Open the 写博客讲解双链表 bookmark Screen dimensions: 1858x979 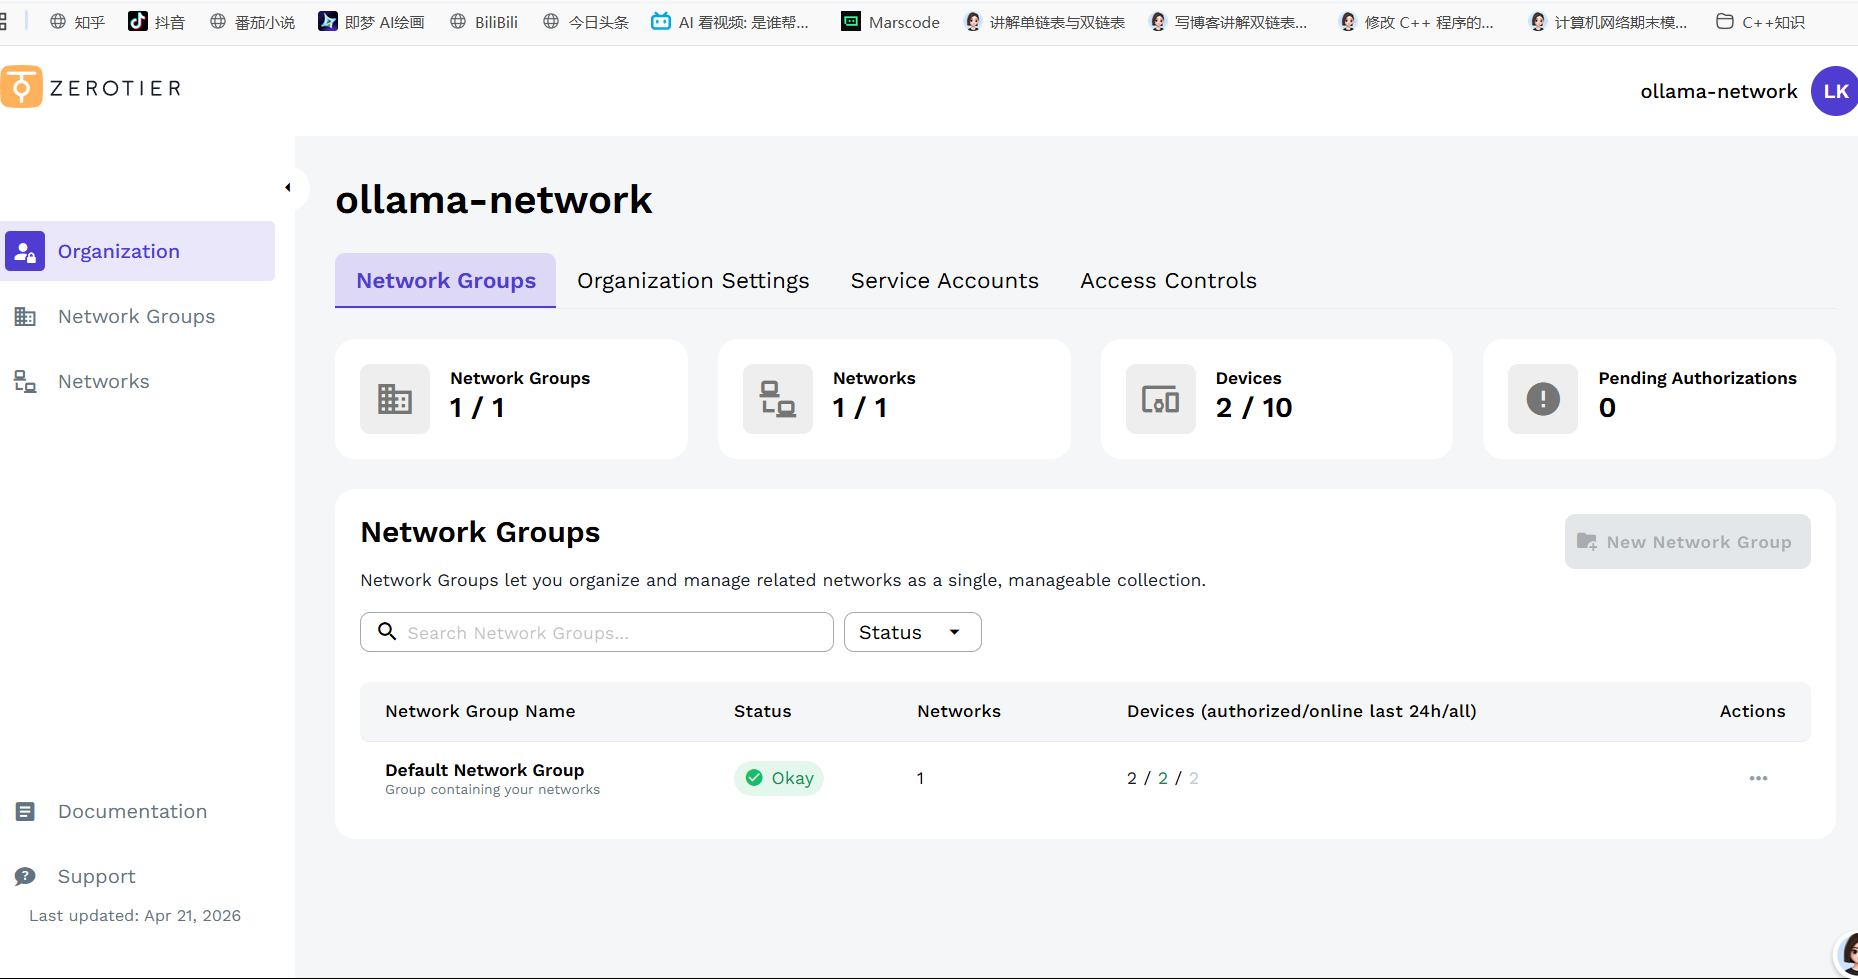(x=1228, y=21)
